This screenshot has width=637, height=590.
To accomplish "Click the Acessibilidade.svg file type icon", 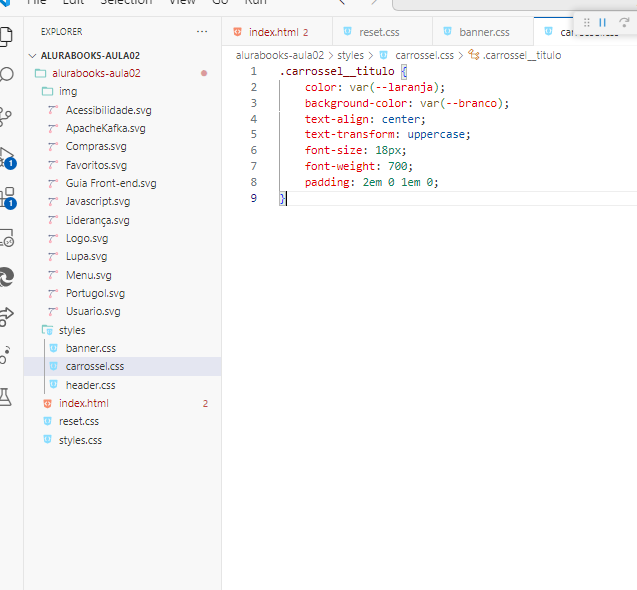I will (53, 110).
